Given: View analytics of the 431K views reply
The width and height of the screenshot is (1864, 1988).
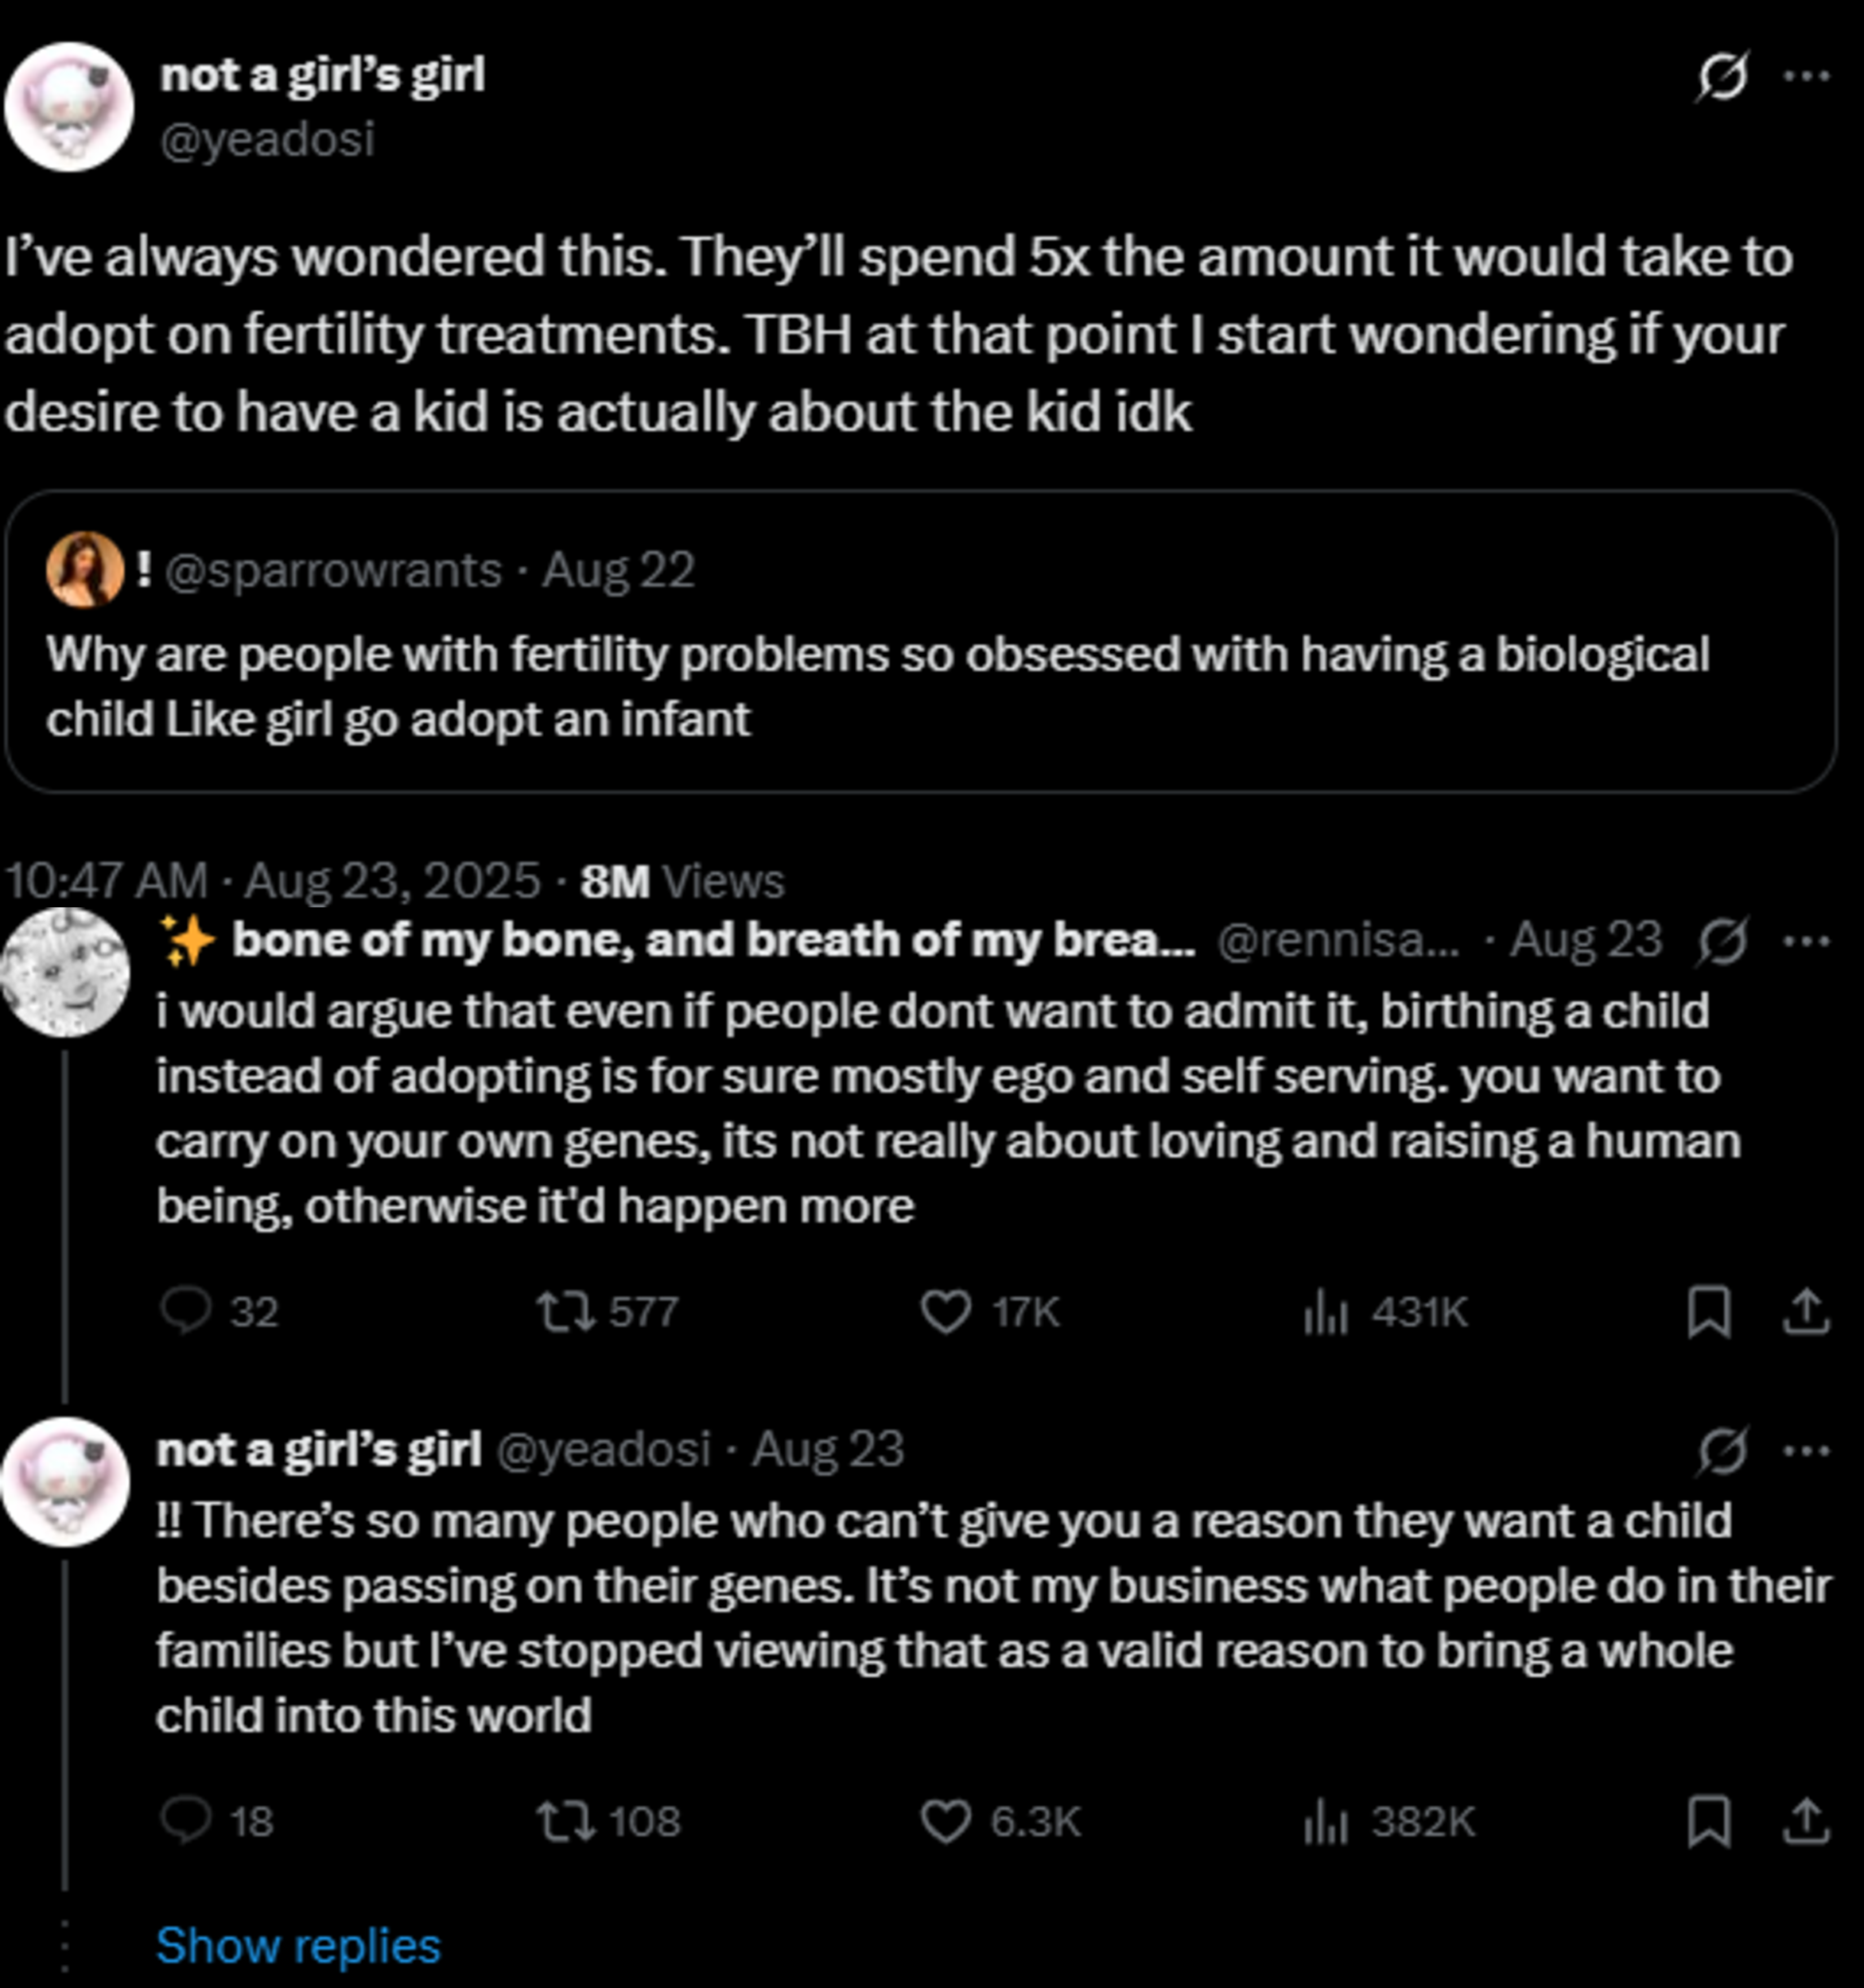Looking at the screenshot, I should (x=1326, y=1311).
